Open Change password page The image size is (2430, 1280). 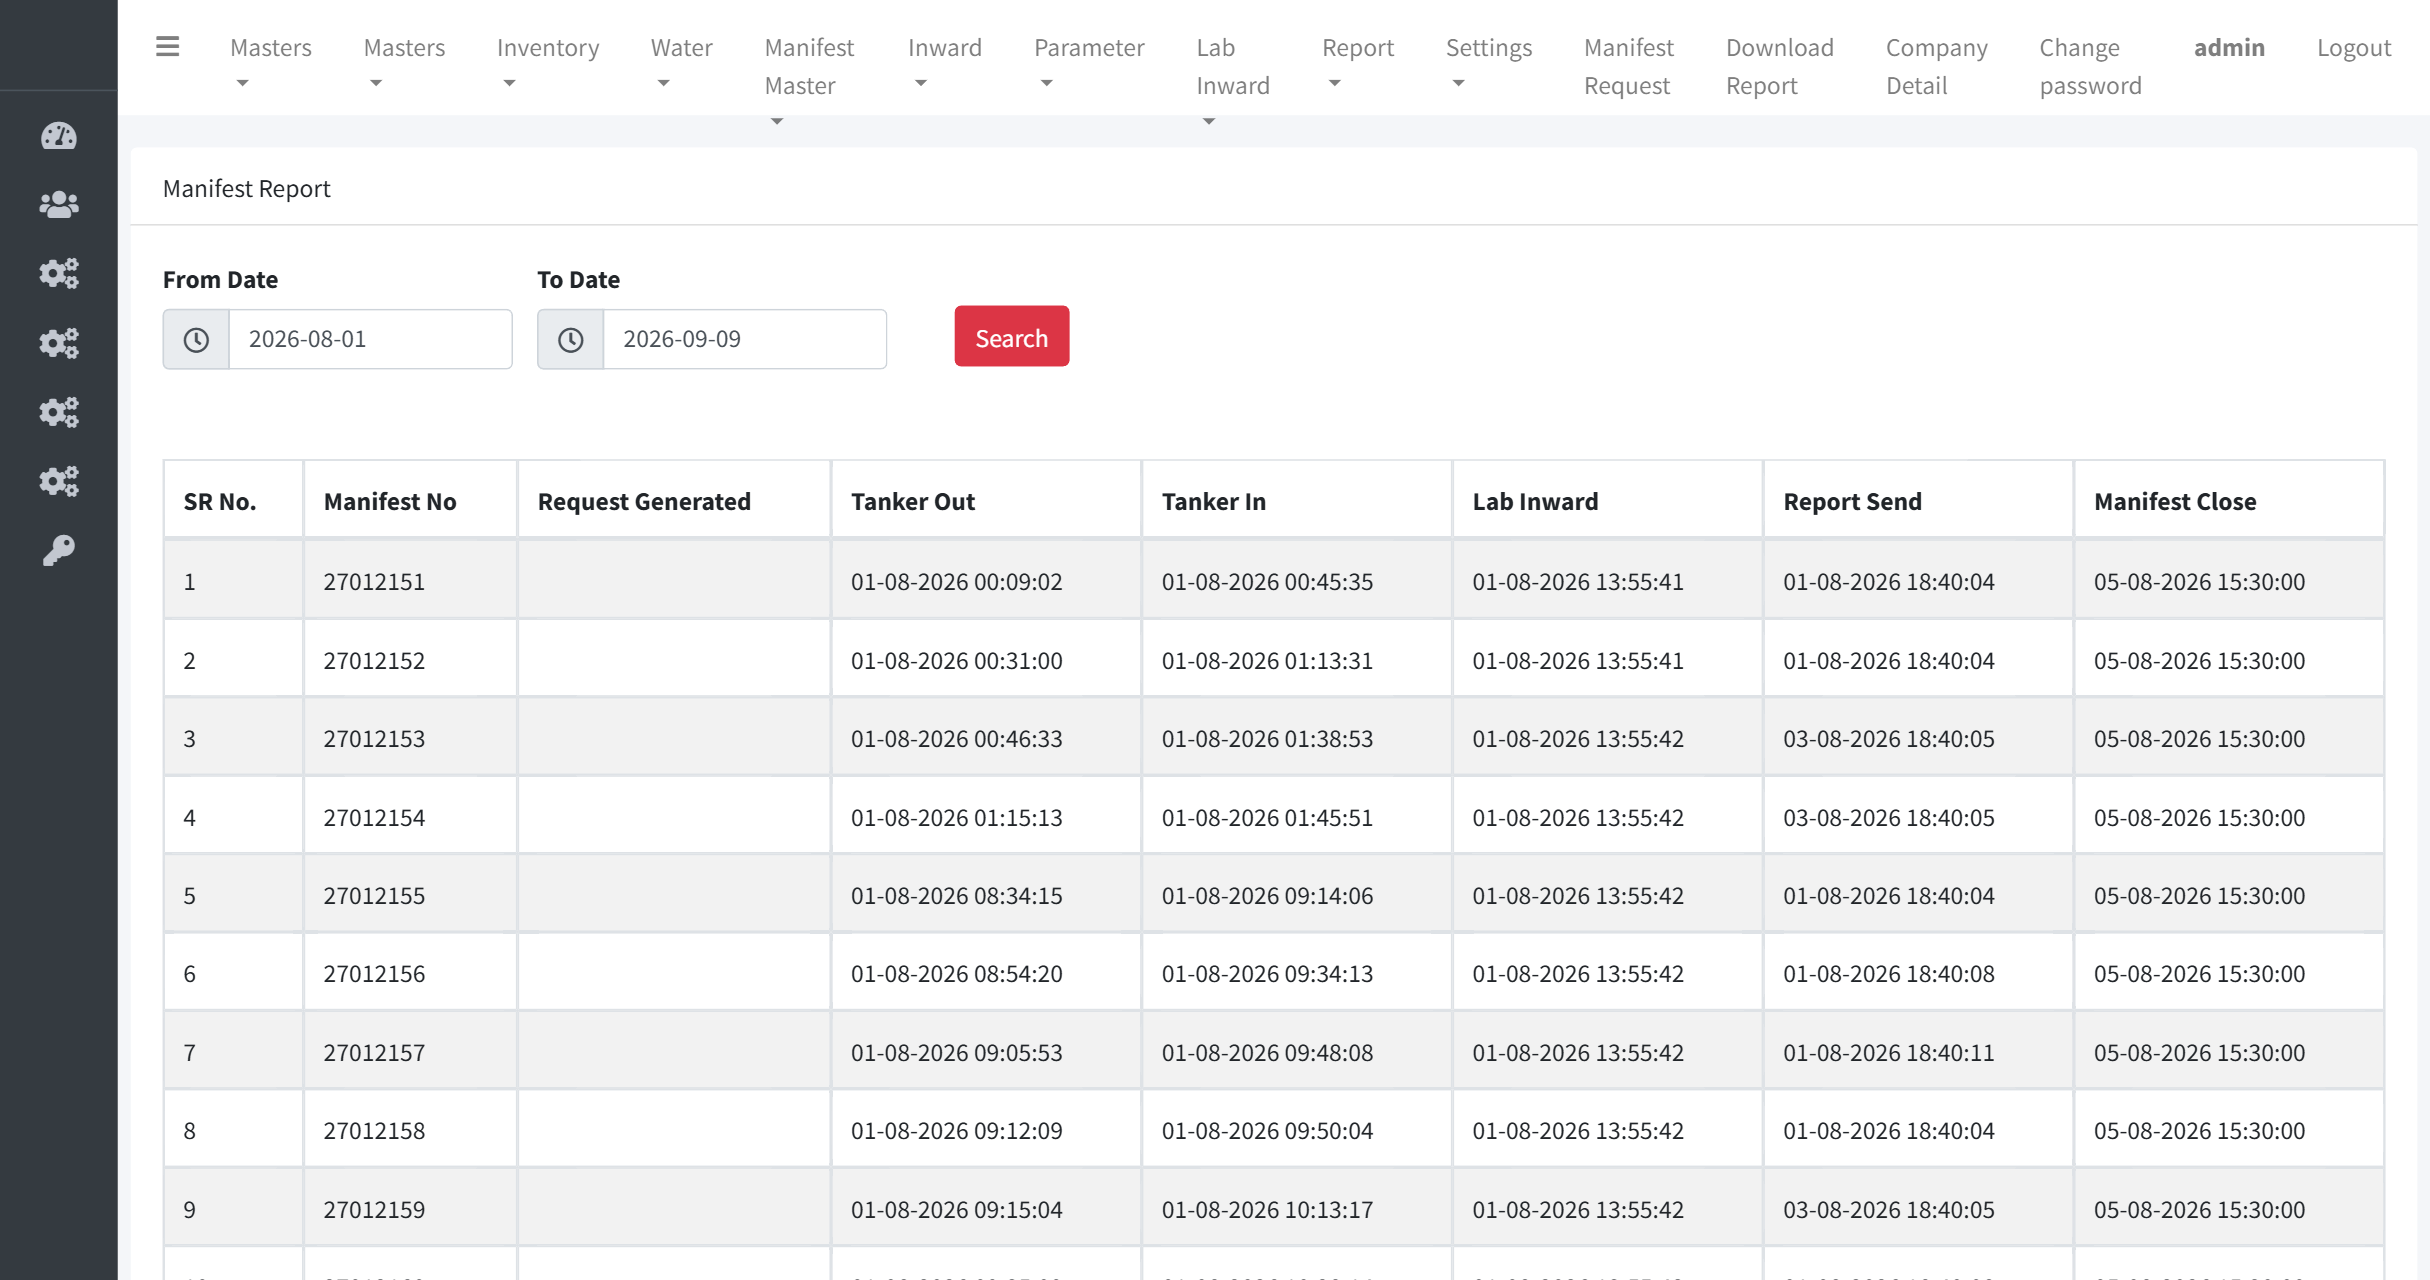pos(2091,66)
